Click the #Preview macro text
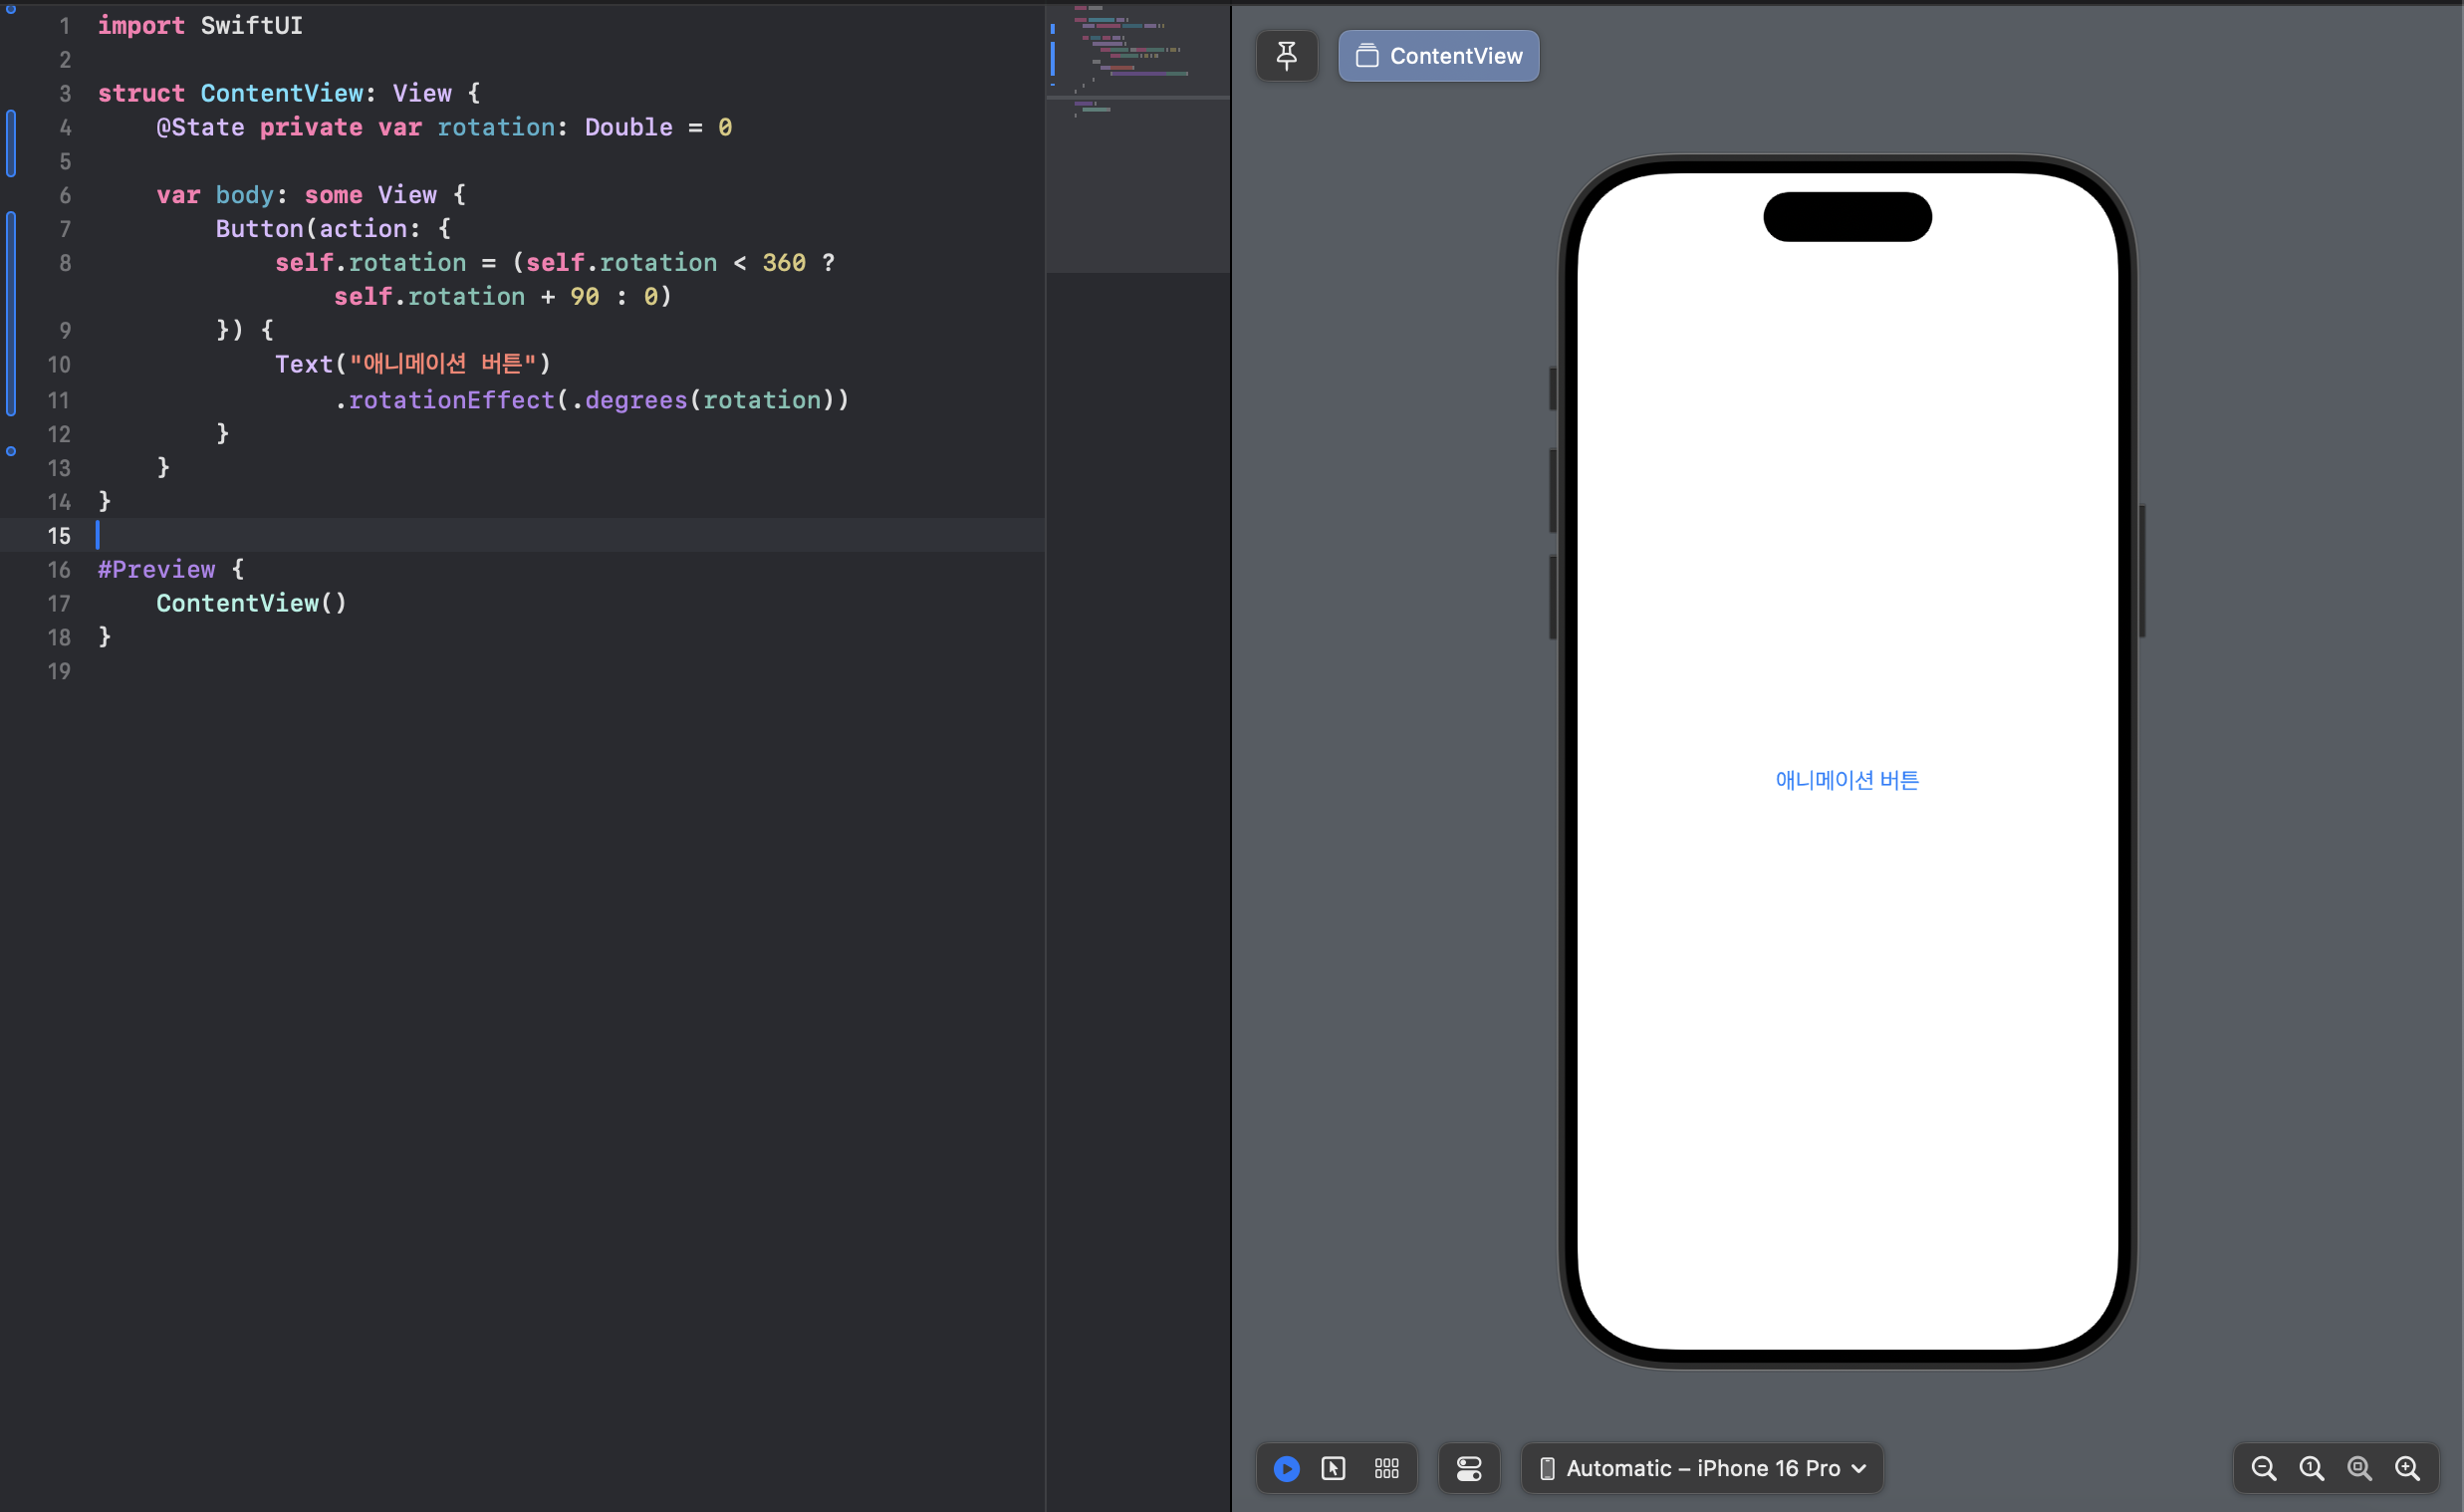Image resolution: width=2464 pixels, height=1512 pixels. point(156,569)
